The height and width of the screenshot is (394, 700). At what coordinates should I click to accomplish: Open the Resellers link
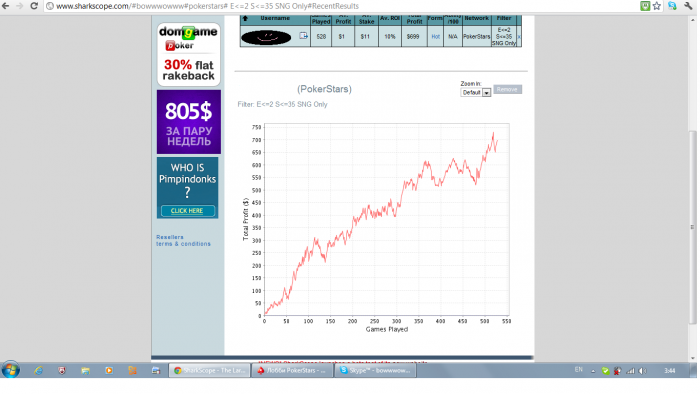point(170,237)
